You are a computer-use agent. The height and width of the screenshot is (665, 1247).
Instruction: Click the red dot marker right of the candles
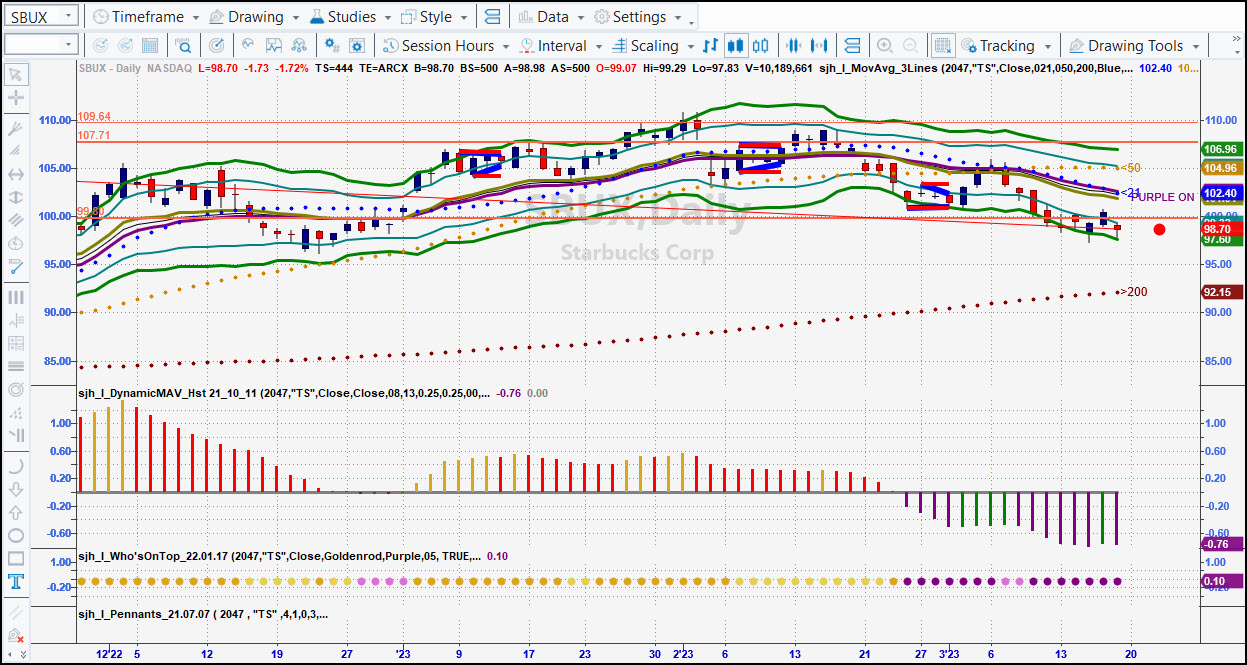click(x=1159, y=230)
